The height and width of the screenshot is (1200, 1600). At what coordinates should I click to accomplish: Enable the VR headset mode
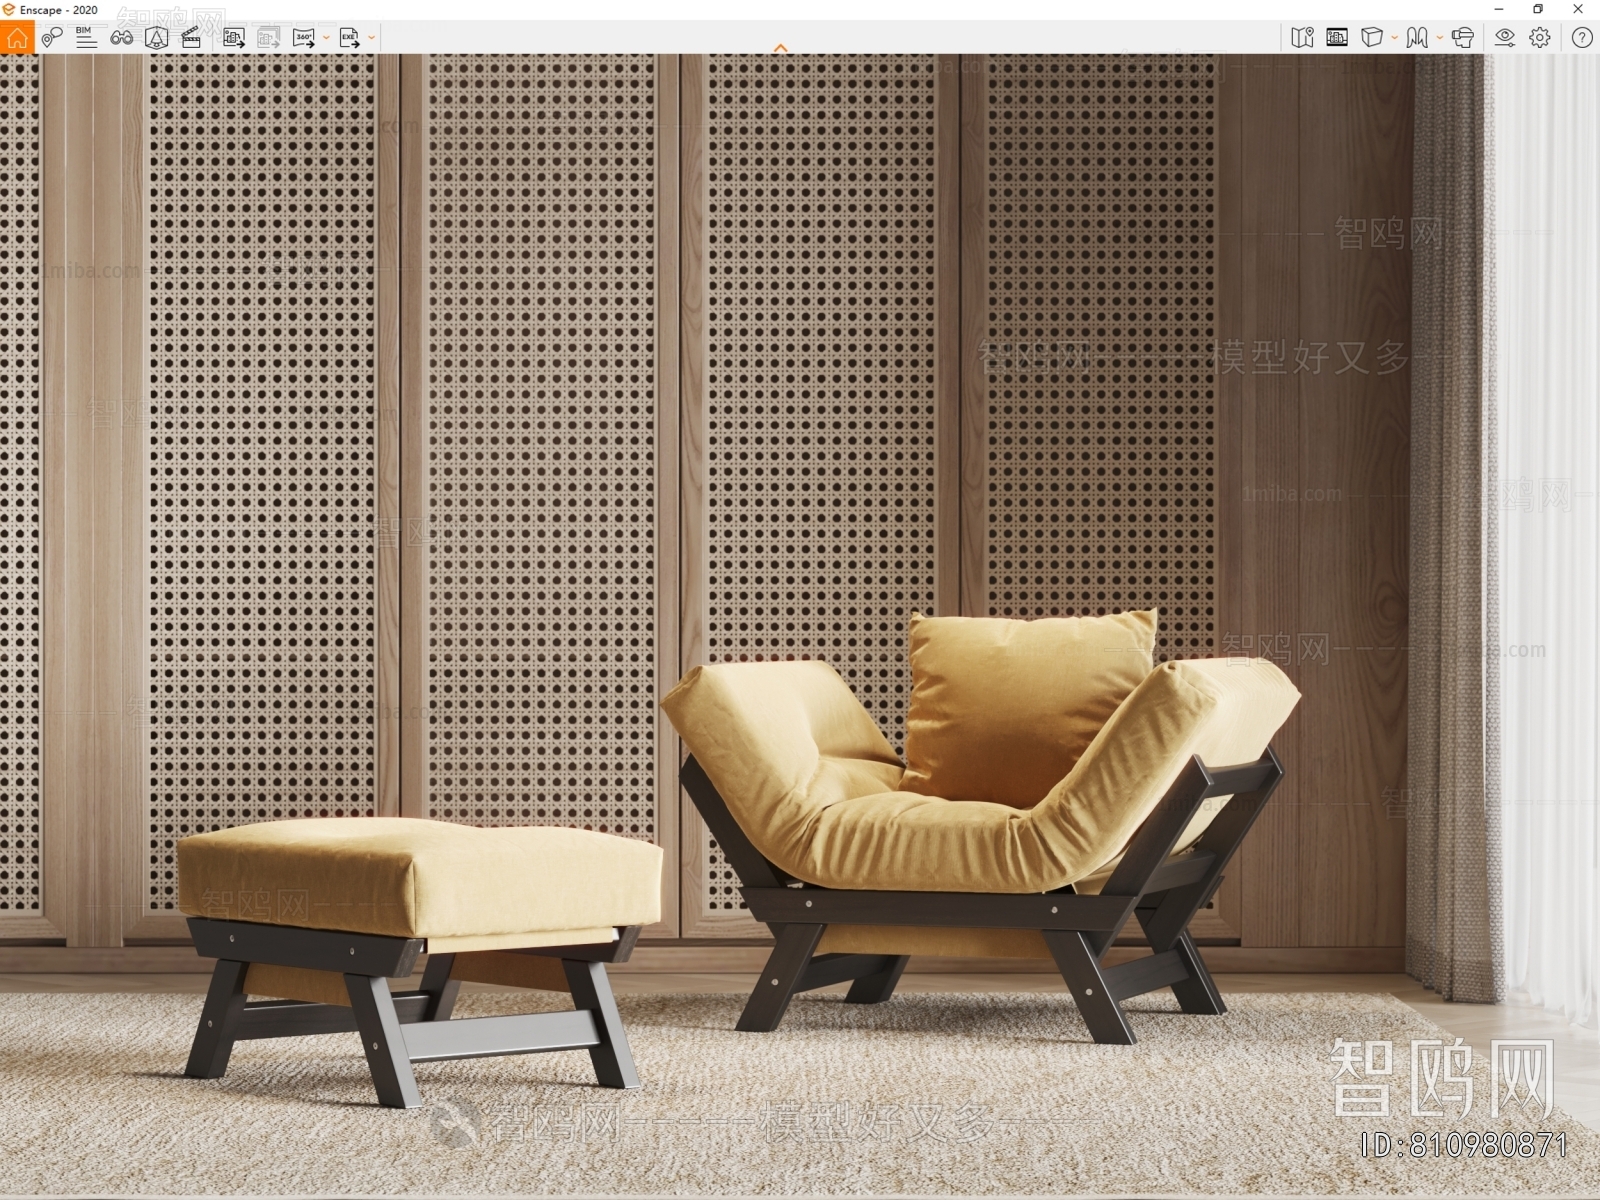[1463, 38]
